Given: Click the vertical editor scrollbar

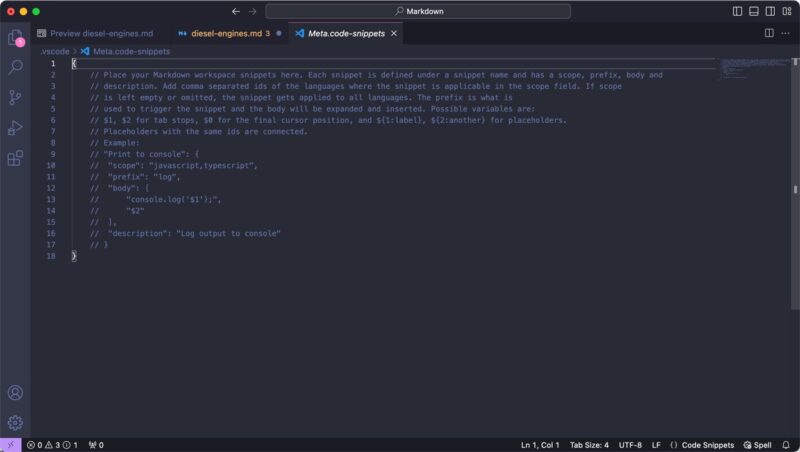Looking at the screenshot, I should 795,184.
